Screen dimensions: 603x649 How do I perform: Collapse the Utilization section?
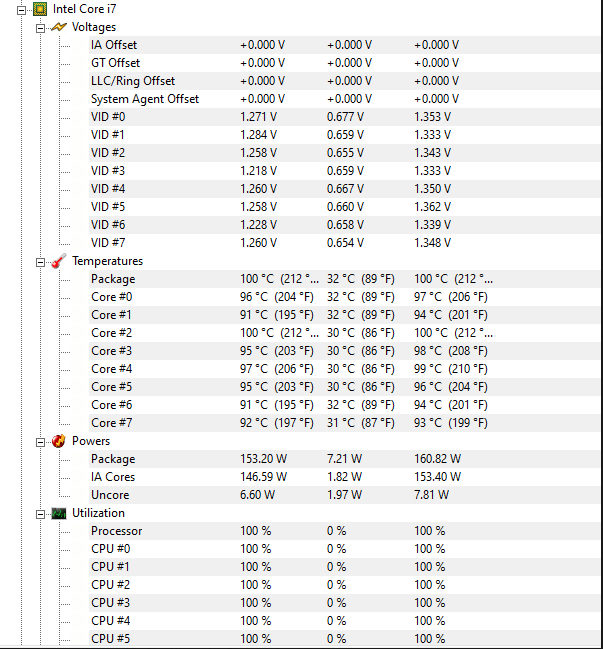tap(41, 514)
